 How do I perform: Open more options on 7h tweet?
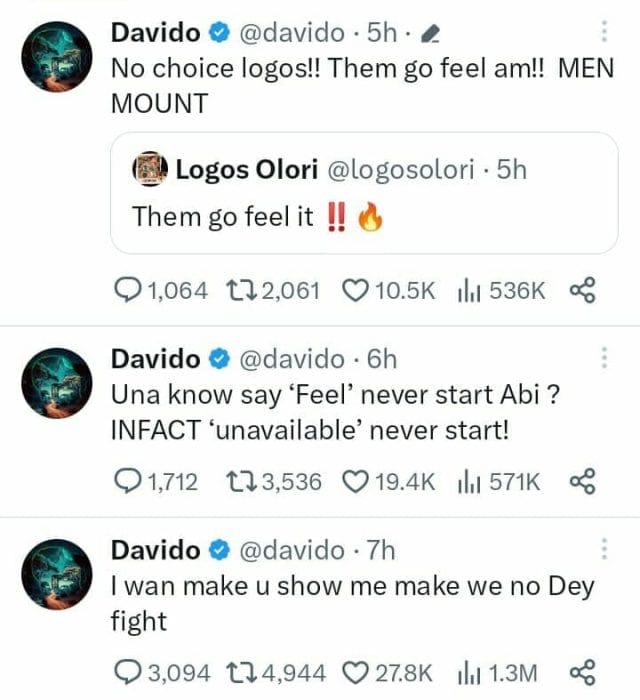[603, 549]
